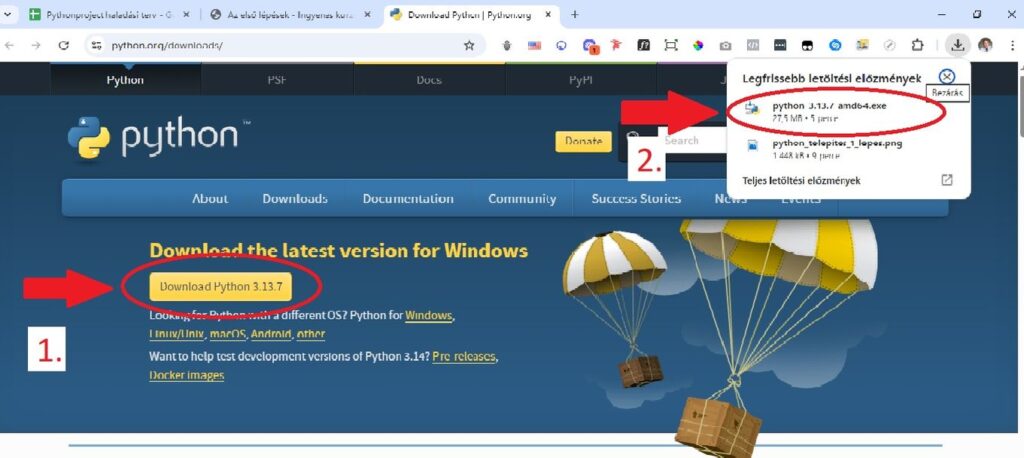Open Chrome three-dot menu
This screenshot has width=1024, height=458.
(x=1011, y=45)
